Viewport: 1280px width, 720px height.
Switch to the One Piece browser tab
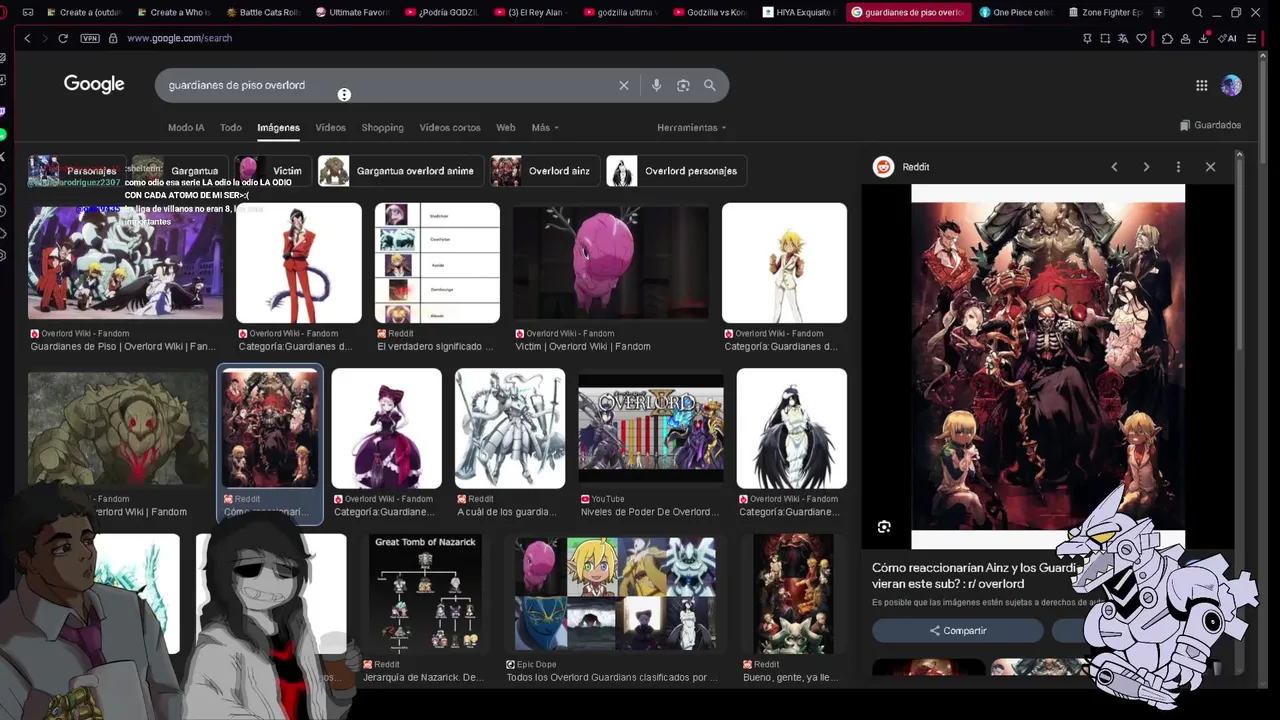pyautogui.click(x=1016, y=12)
